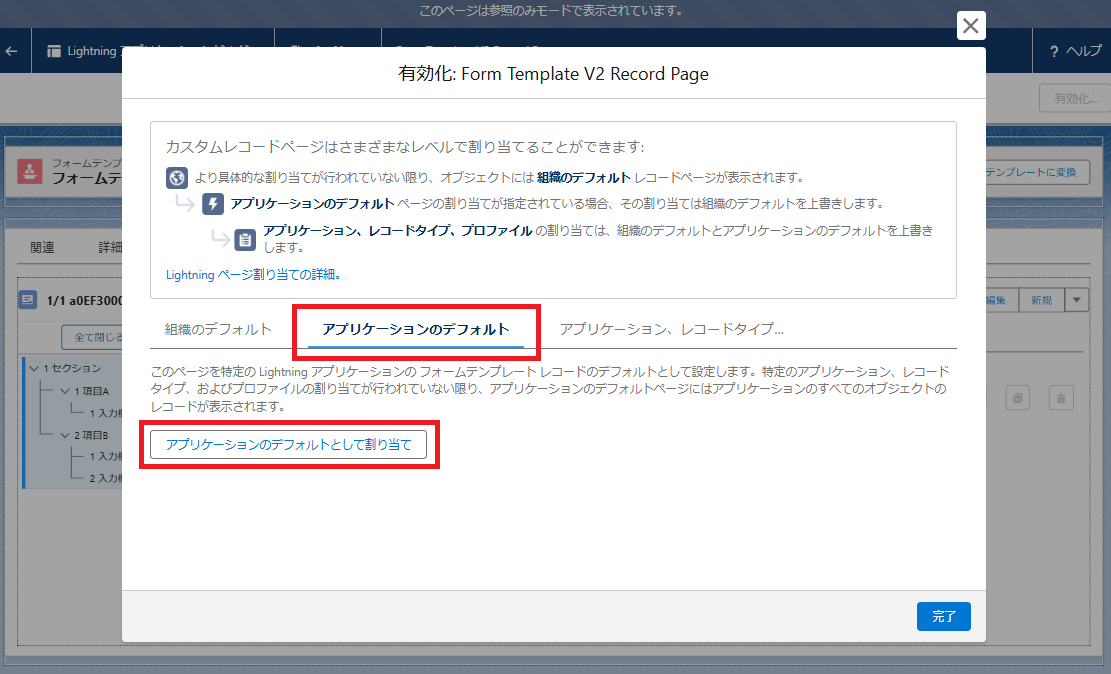Select the 組織のデフォルト tab
1111x674 pixels.
(218, 330)
